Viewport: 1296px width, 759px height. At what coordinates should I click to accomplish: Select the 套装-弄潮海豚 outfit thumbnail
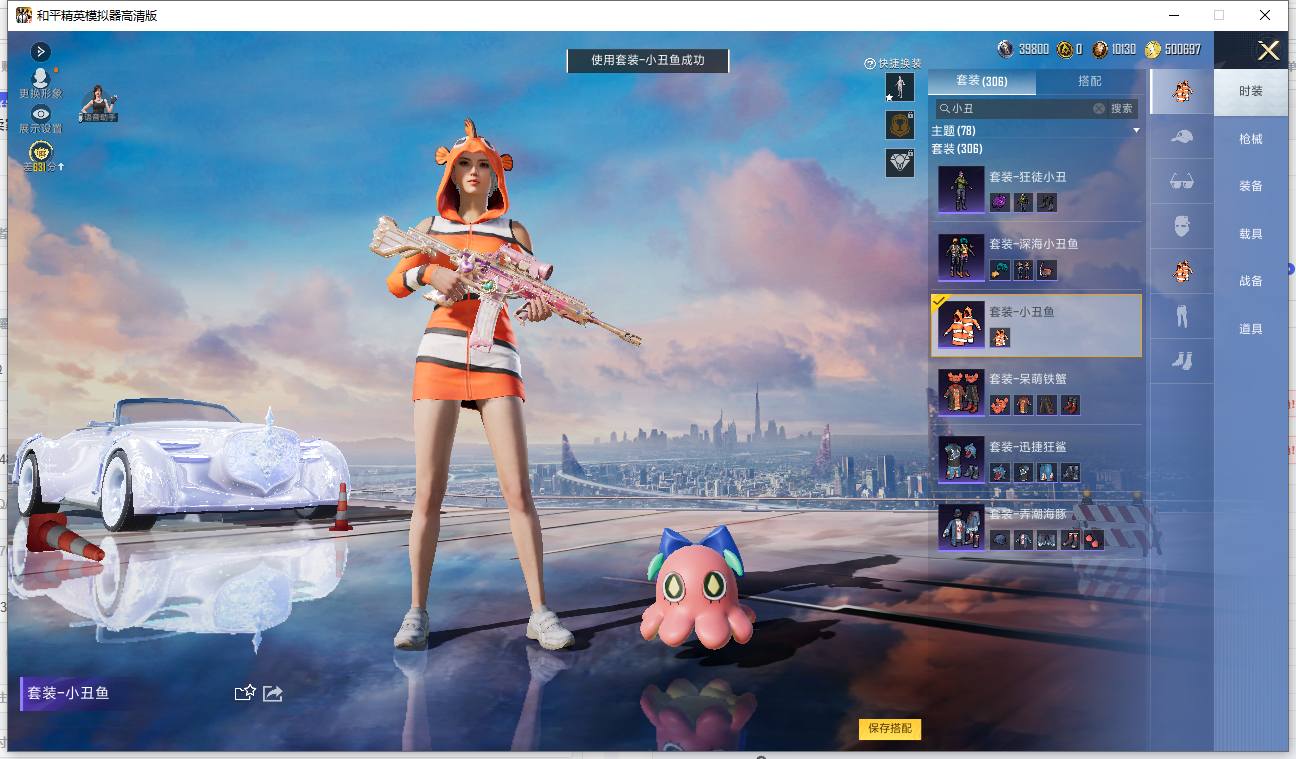point(962,527)
